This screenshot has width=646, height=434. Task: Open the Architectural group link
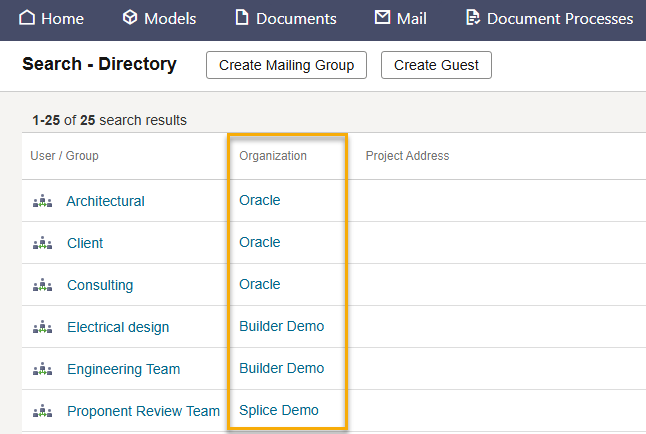pyautogui.click(x=105, y=201)
